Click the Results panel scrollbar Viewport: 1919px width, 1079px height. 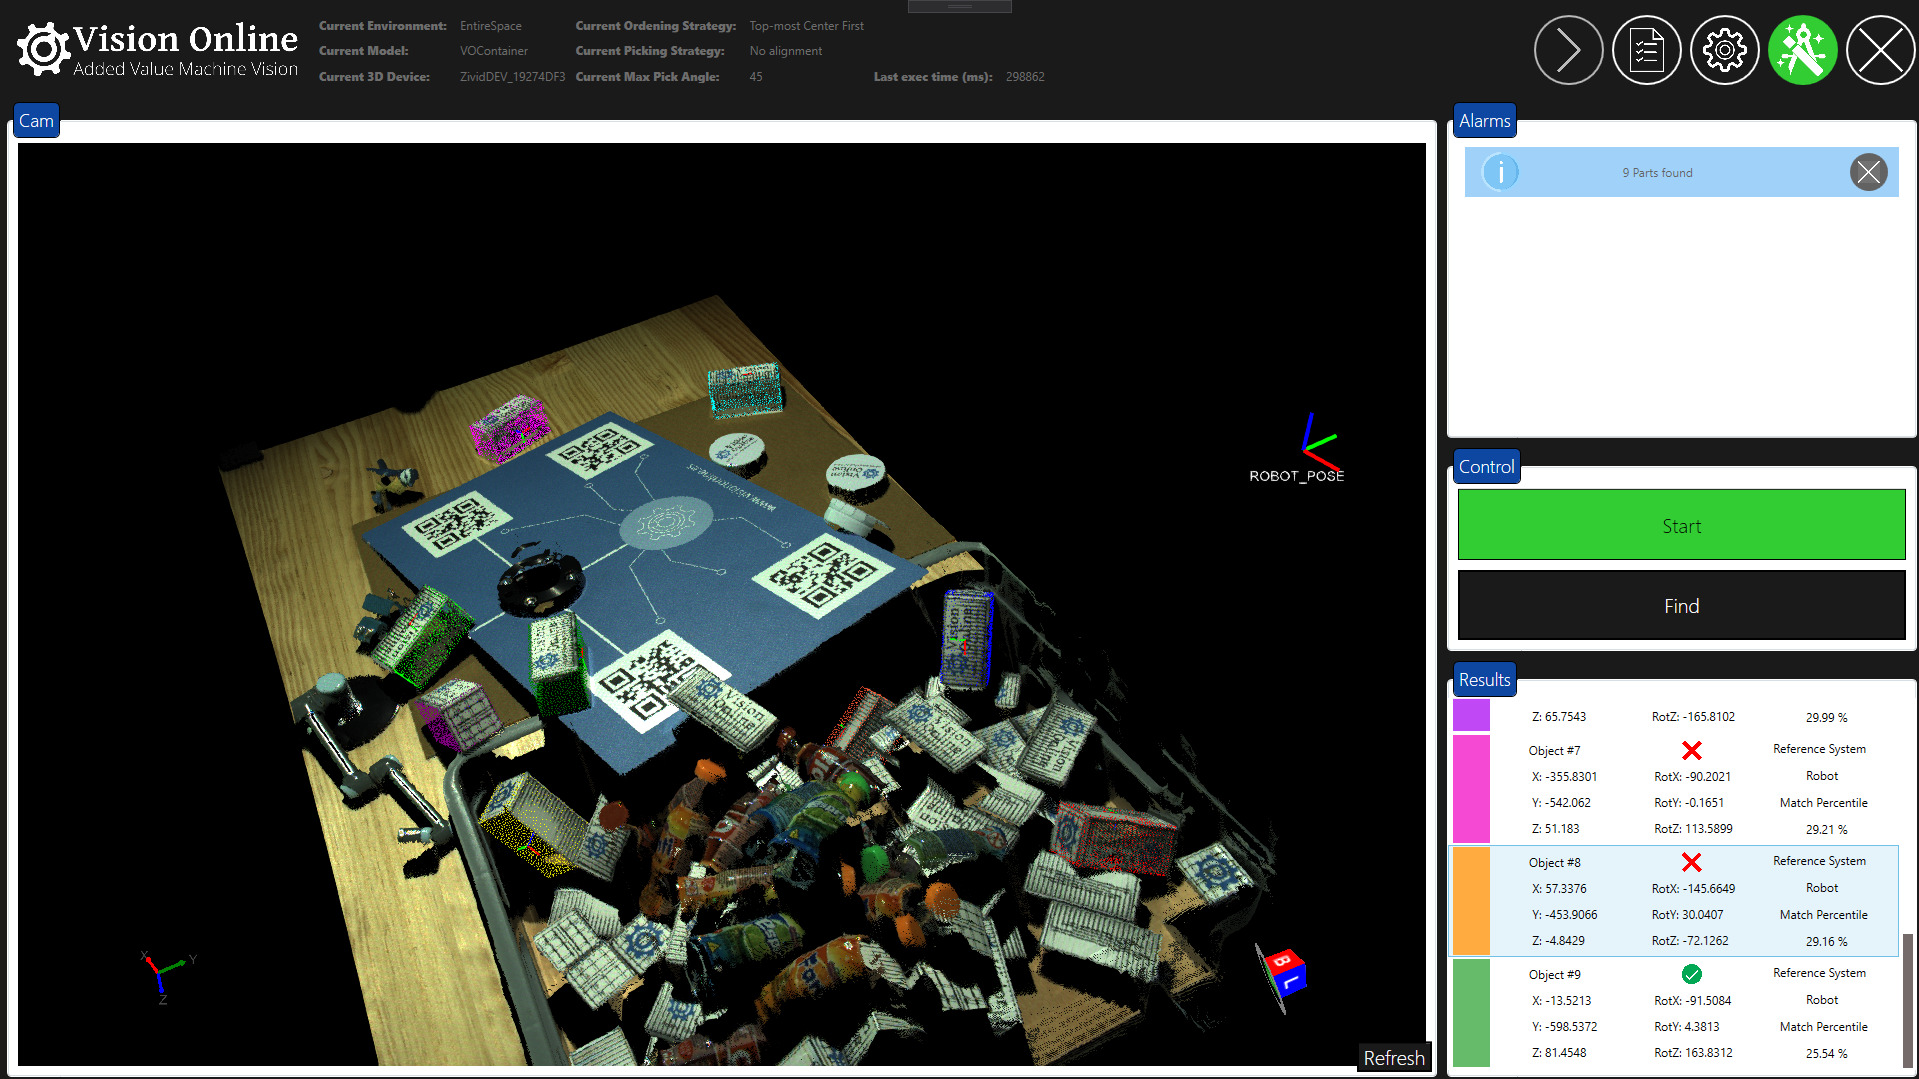1907,1000
